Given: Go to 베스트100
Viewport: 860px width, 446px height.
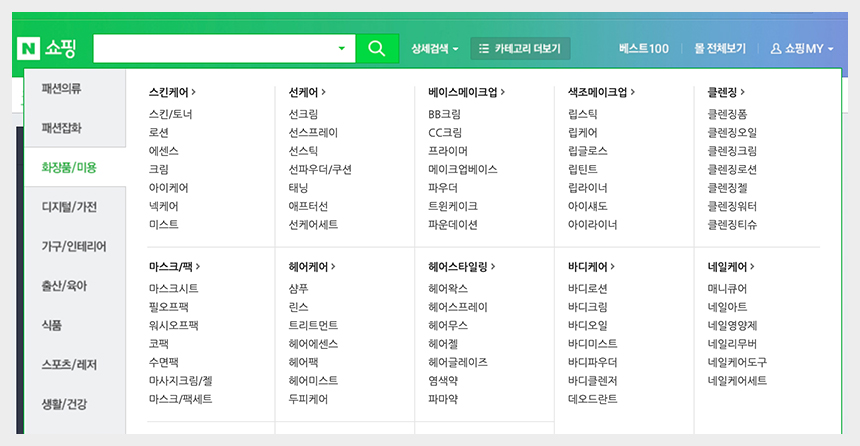Looking at the screenshot, I should [643, 48].
